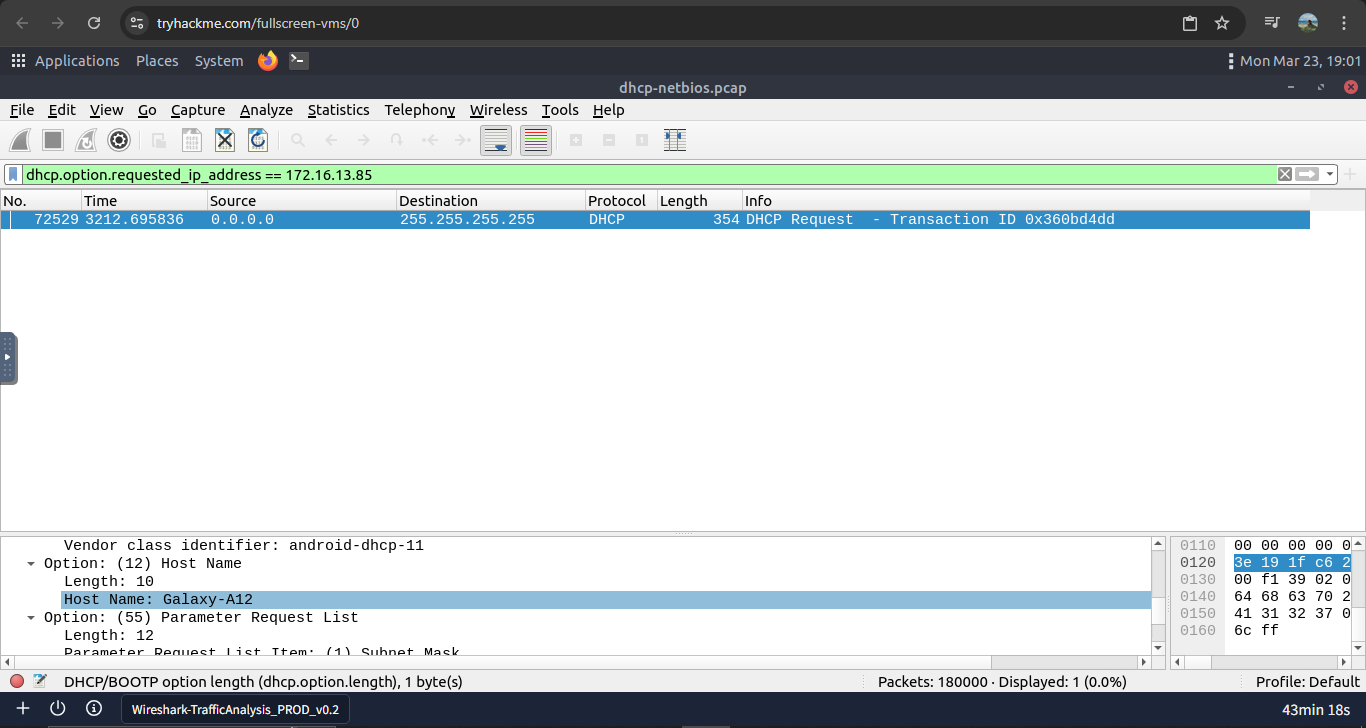Open the Tools menu

coord(560,110)
